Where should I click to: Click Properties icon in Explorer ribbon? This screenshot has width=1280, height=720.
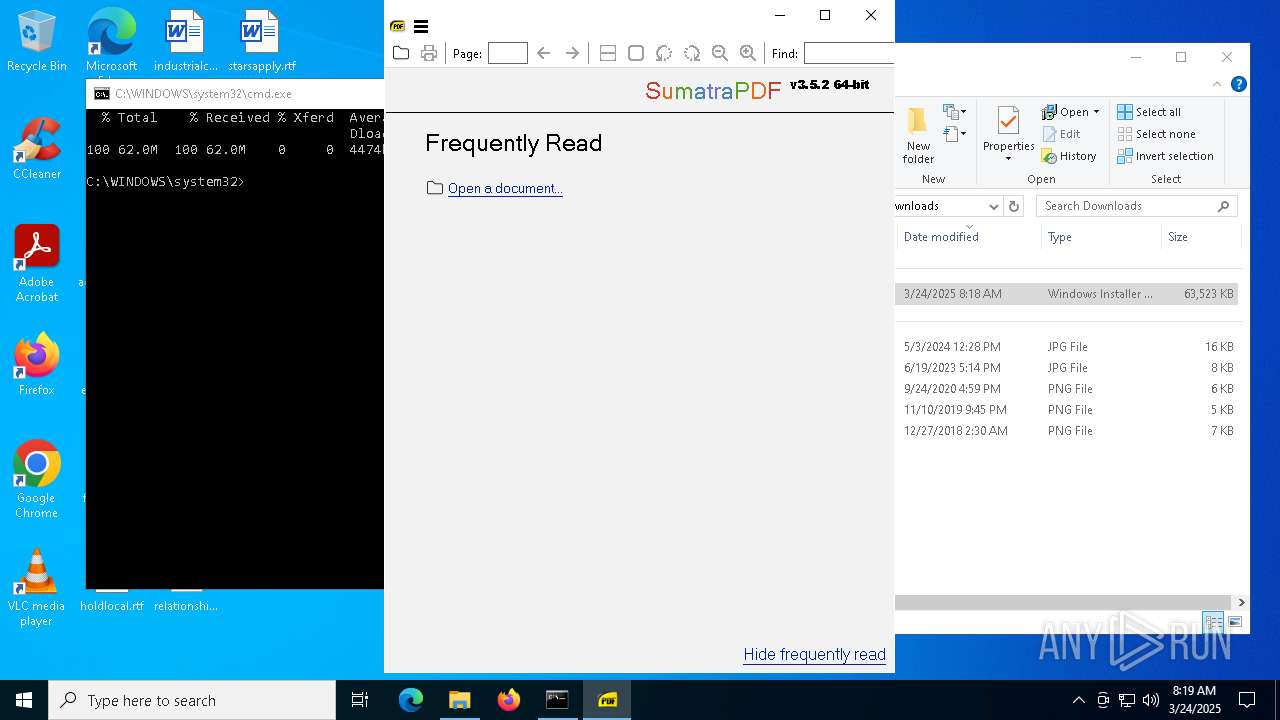click(1008, 121)
